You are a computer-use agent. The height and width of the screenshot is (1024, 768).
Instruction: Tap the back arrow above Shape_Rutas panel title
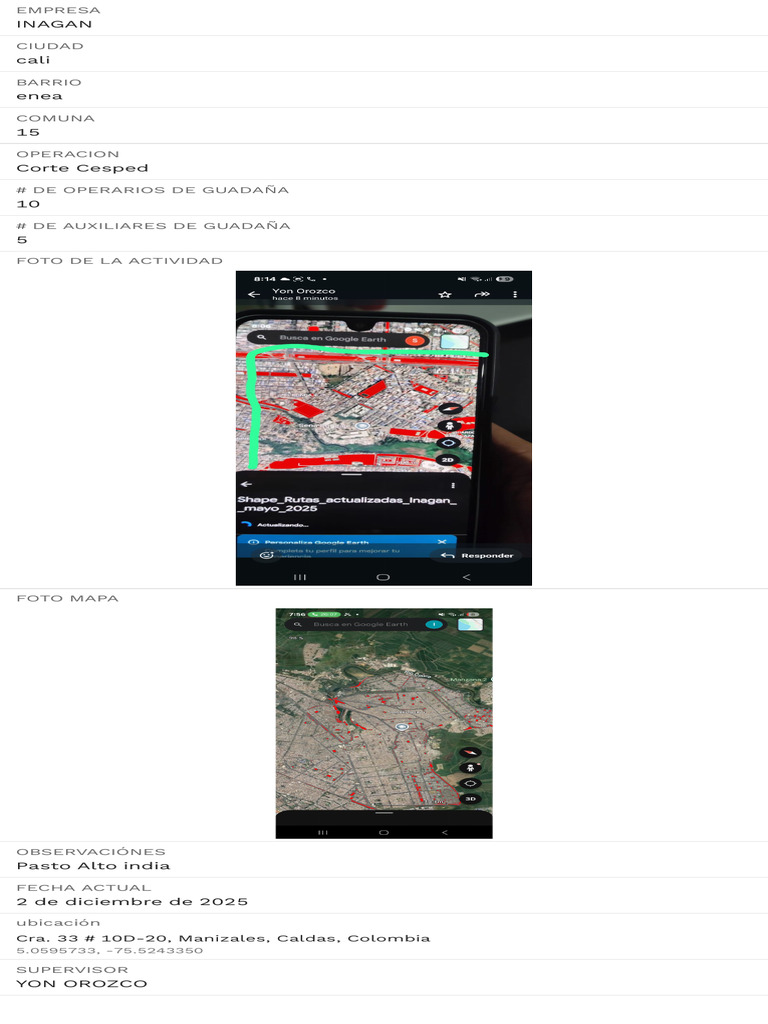246,484
